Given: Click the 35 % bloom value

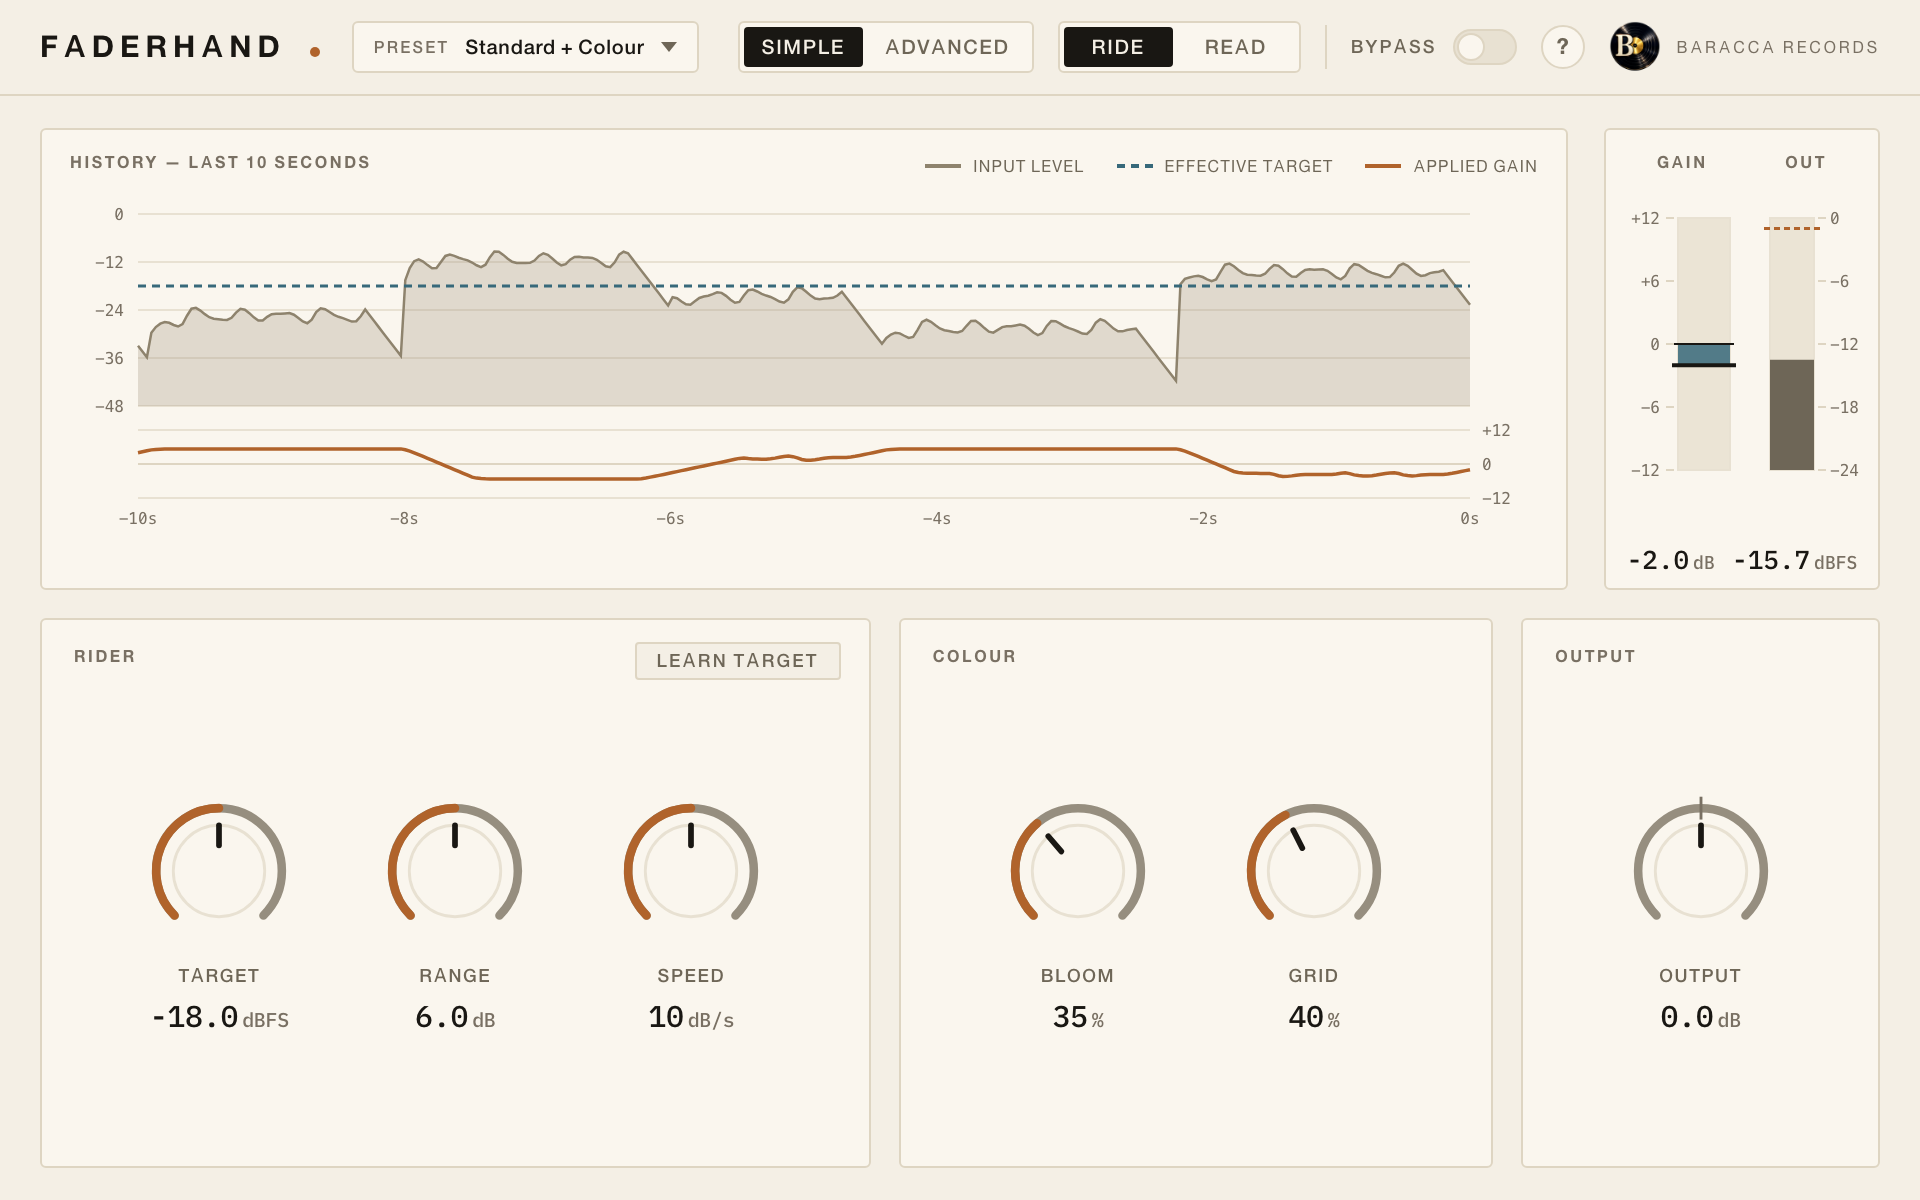Looking at the screenshot, I should (x=1078, y=1018).
